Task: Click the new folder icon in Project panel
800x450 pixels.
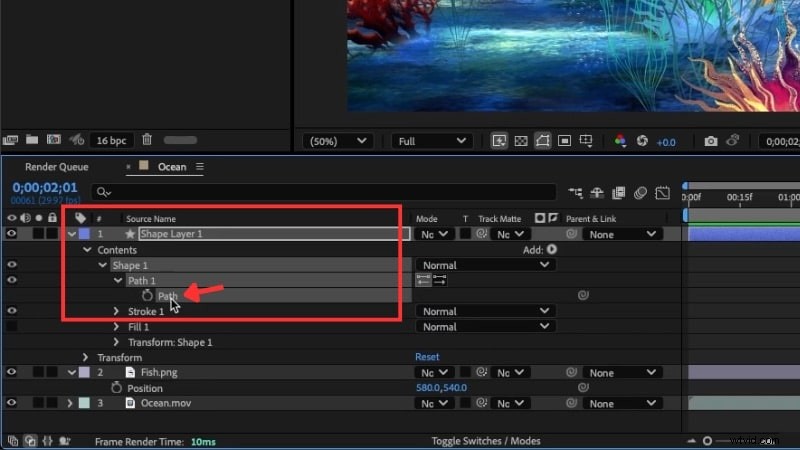Action: click(32, 139)
